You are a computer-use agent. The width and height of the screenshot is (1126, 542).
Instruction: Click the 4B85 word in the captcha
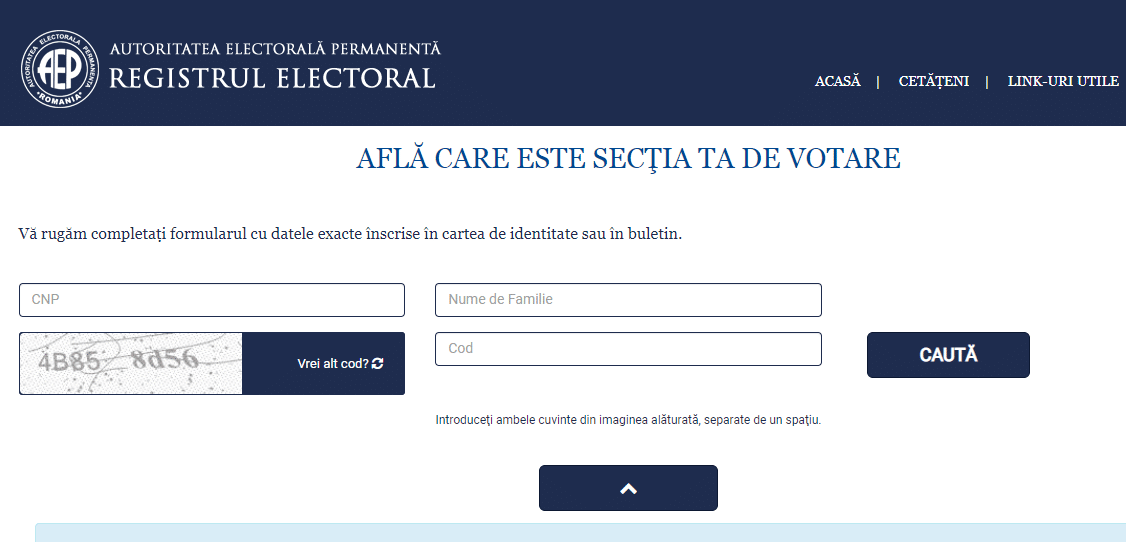click(70, 363)
